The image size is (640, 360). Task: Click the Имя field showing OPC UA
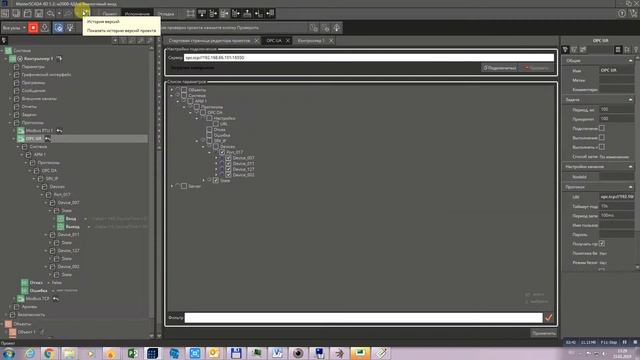click(616, 70)
